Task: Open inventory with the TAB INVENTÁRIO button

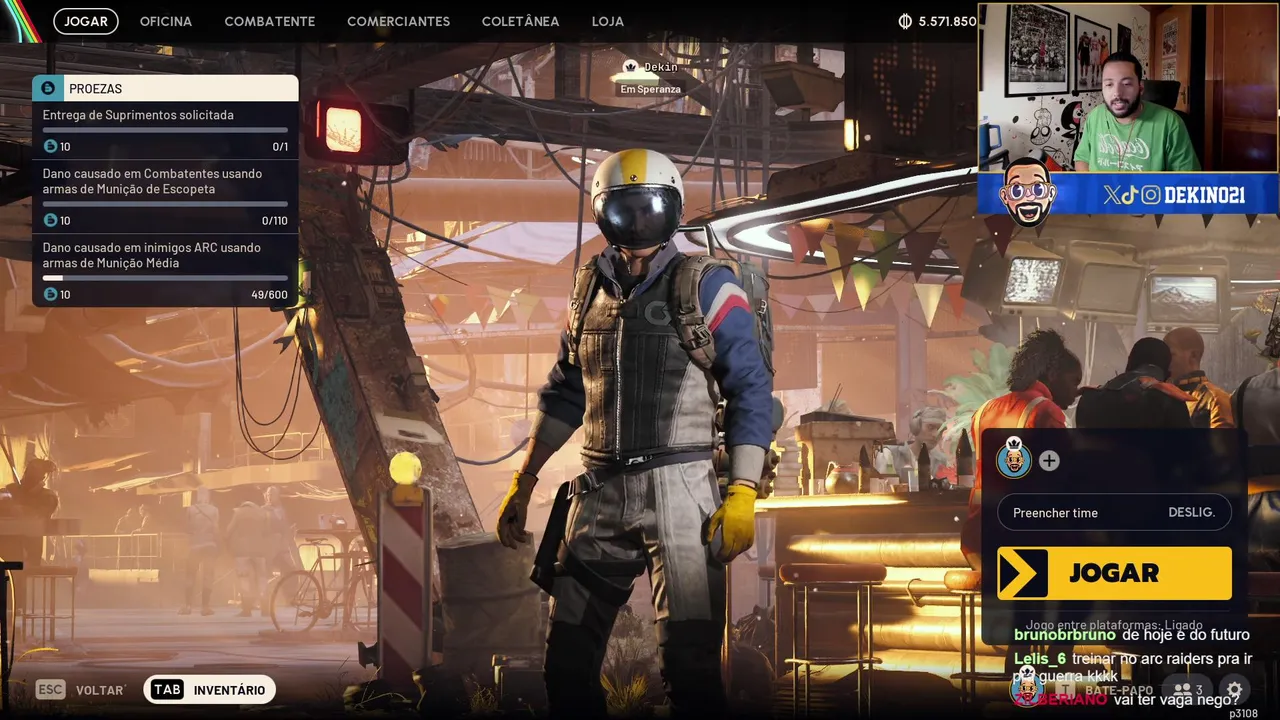Action: [x=209, y=690]
